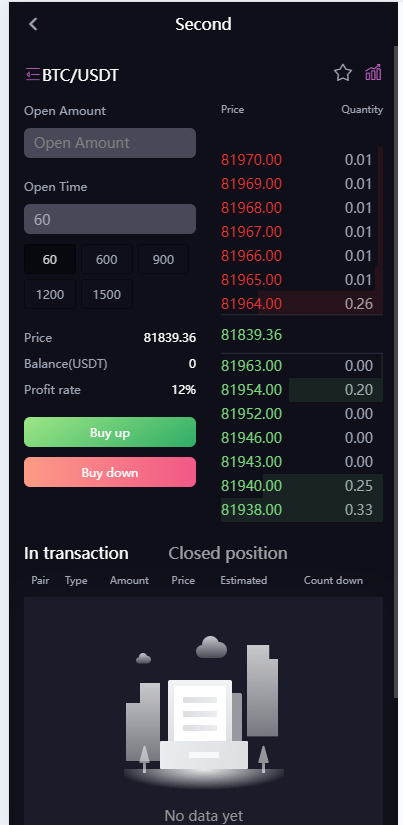Screen dimensions: 403x825
Task: Click the Open Time field showing 60
Action: (x=110, y=219)
